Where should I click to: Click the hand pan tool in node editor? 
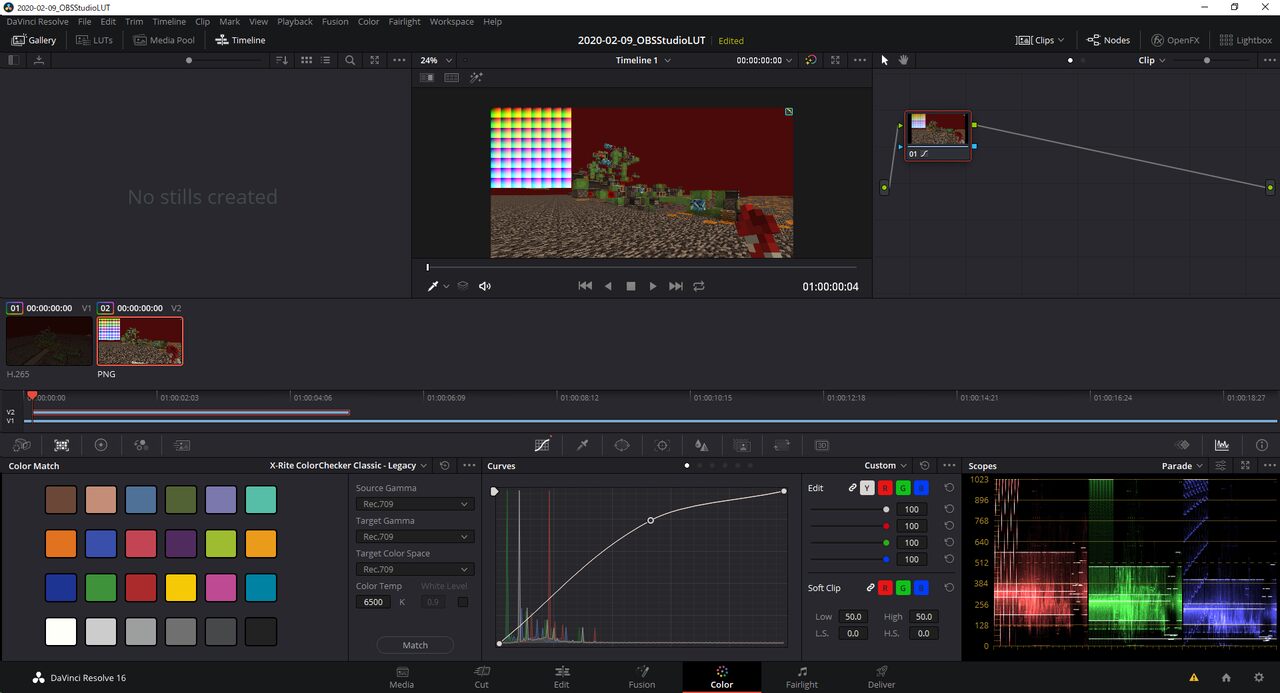[903, 60]
